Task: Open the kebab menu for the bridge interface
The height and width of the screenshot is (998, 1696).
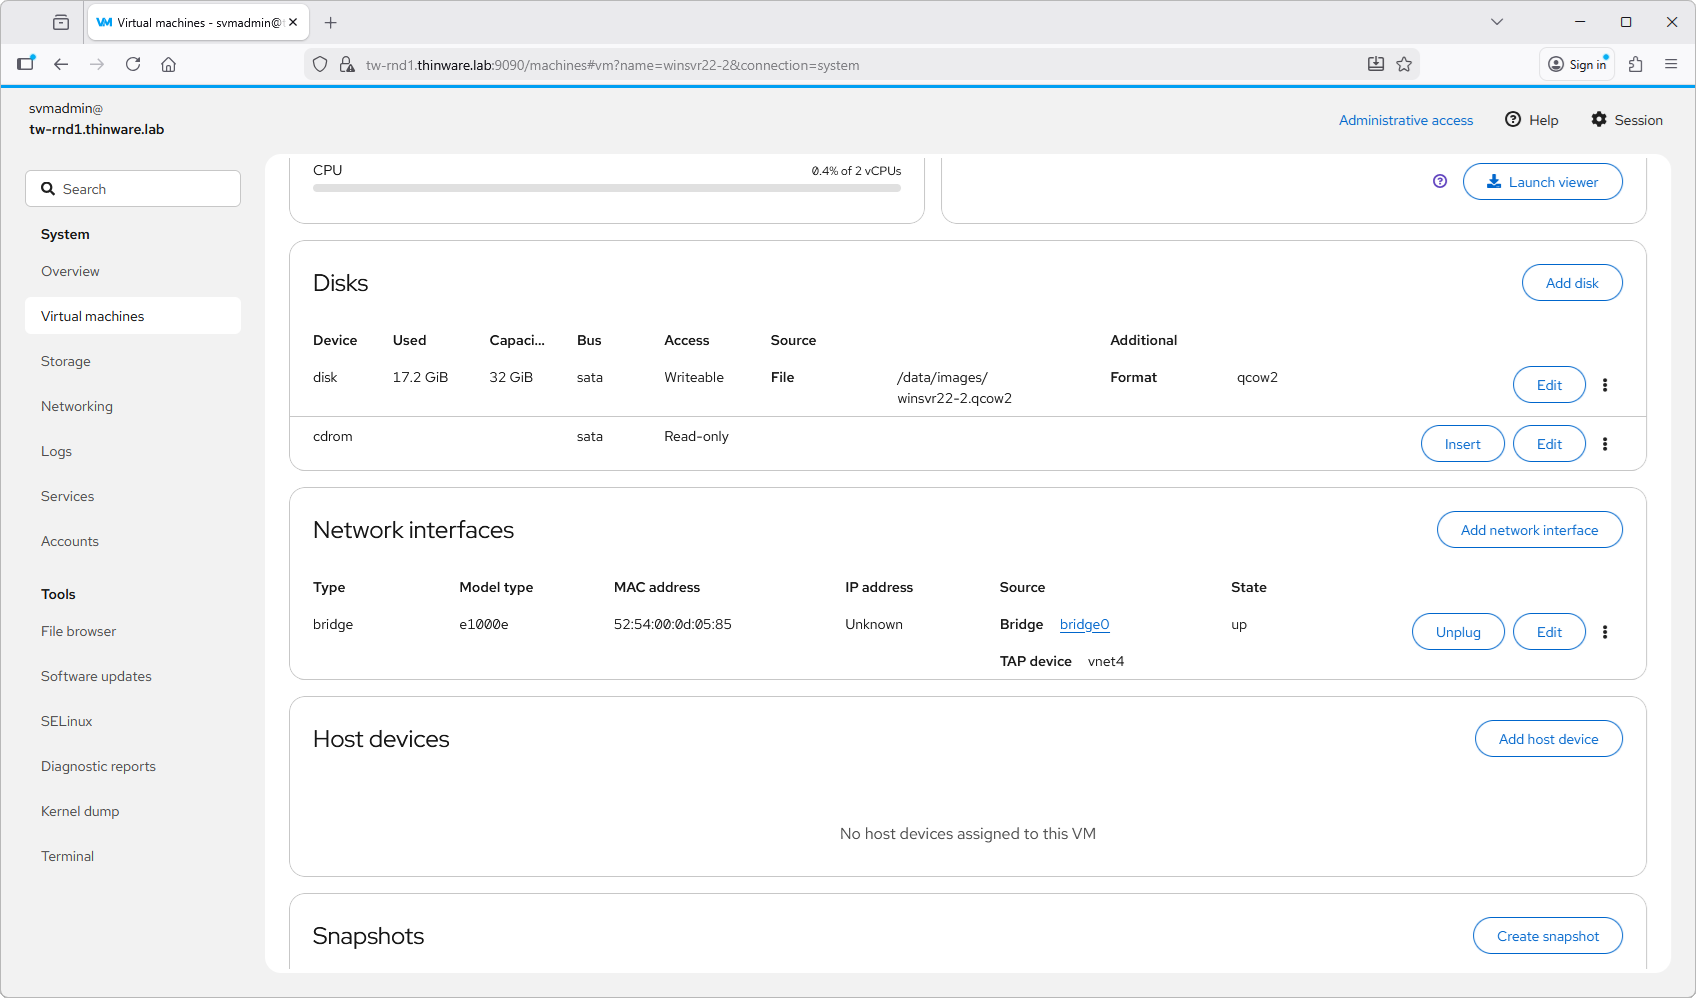Action: coord(1605,632)
